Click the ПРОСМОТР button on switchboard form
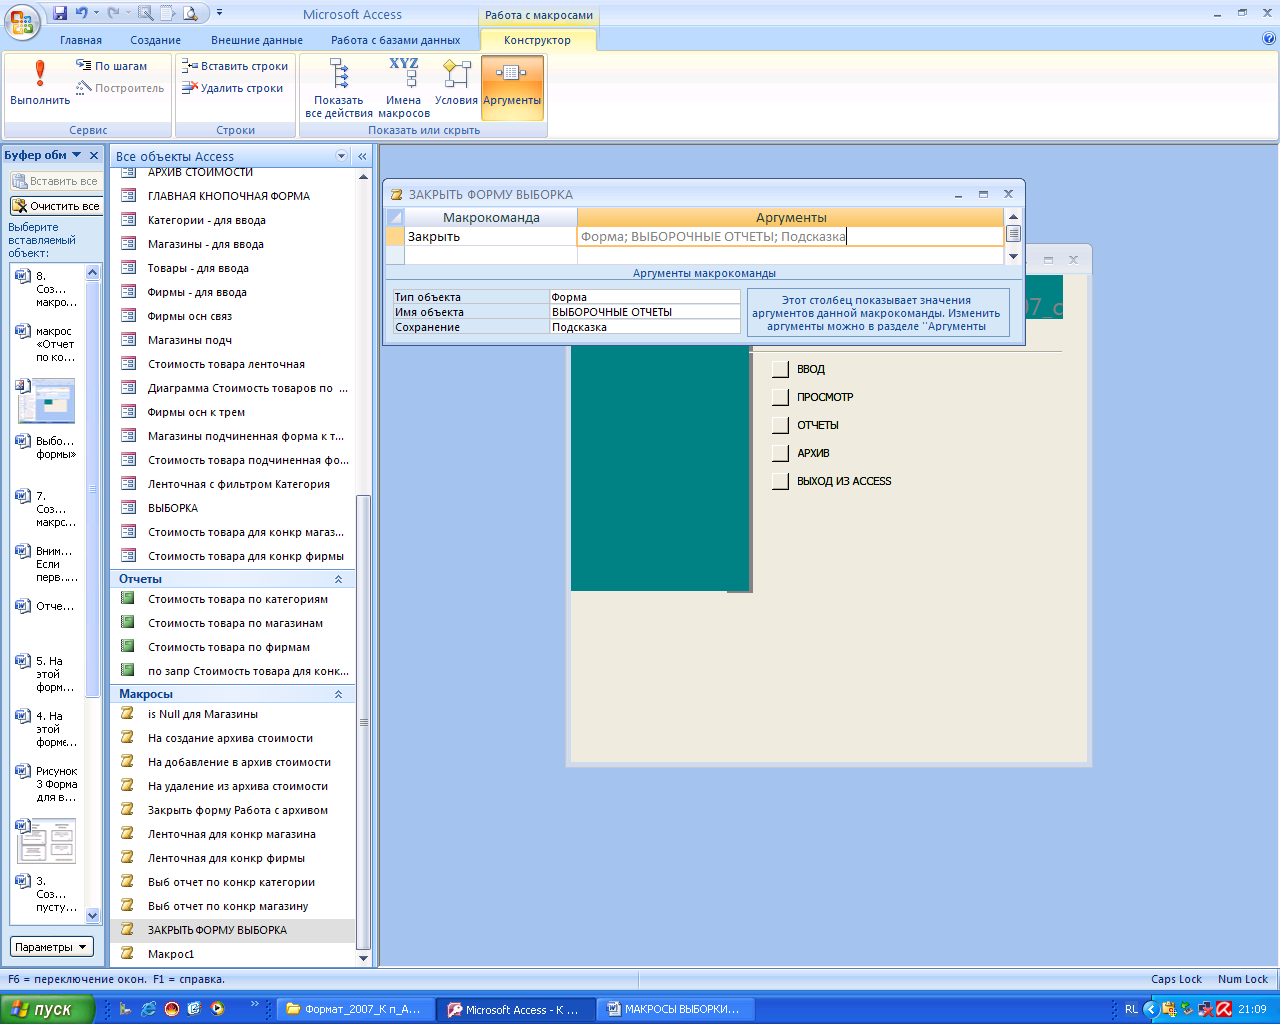 click(x=780, y=397)
